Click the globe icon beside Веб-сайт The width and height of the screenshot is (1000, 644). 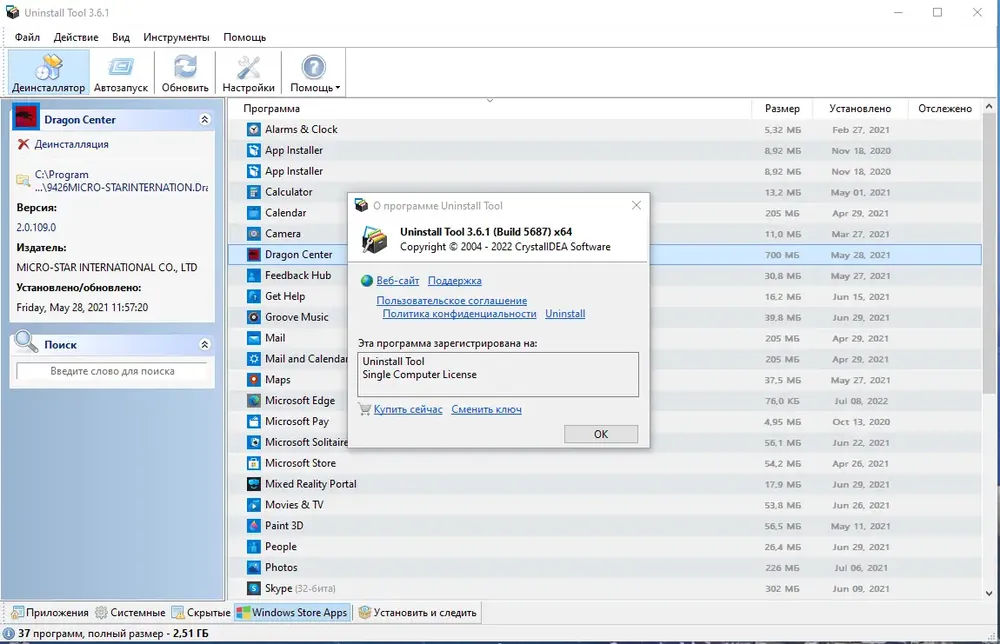click(367, 281)
